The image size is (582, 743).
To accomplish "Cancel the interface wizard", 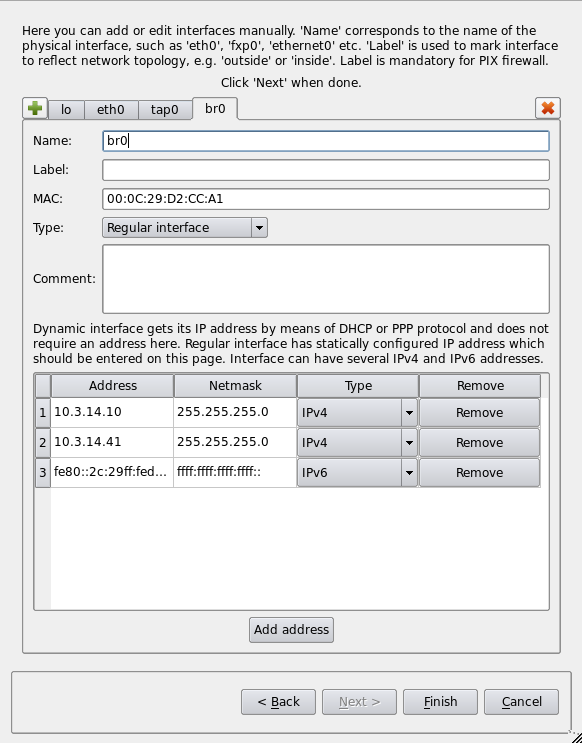I will point(521,702).
